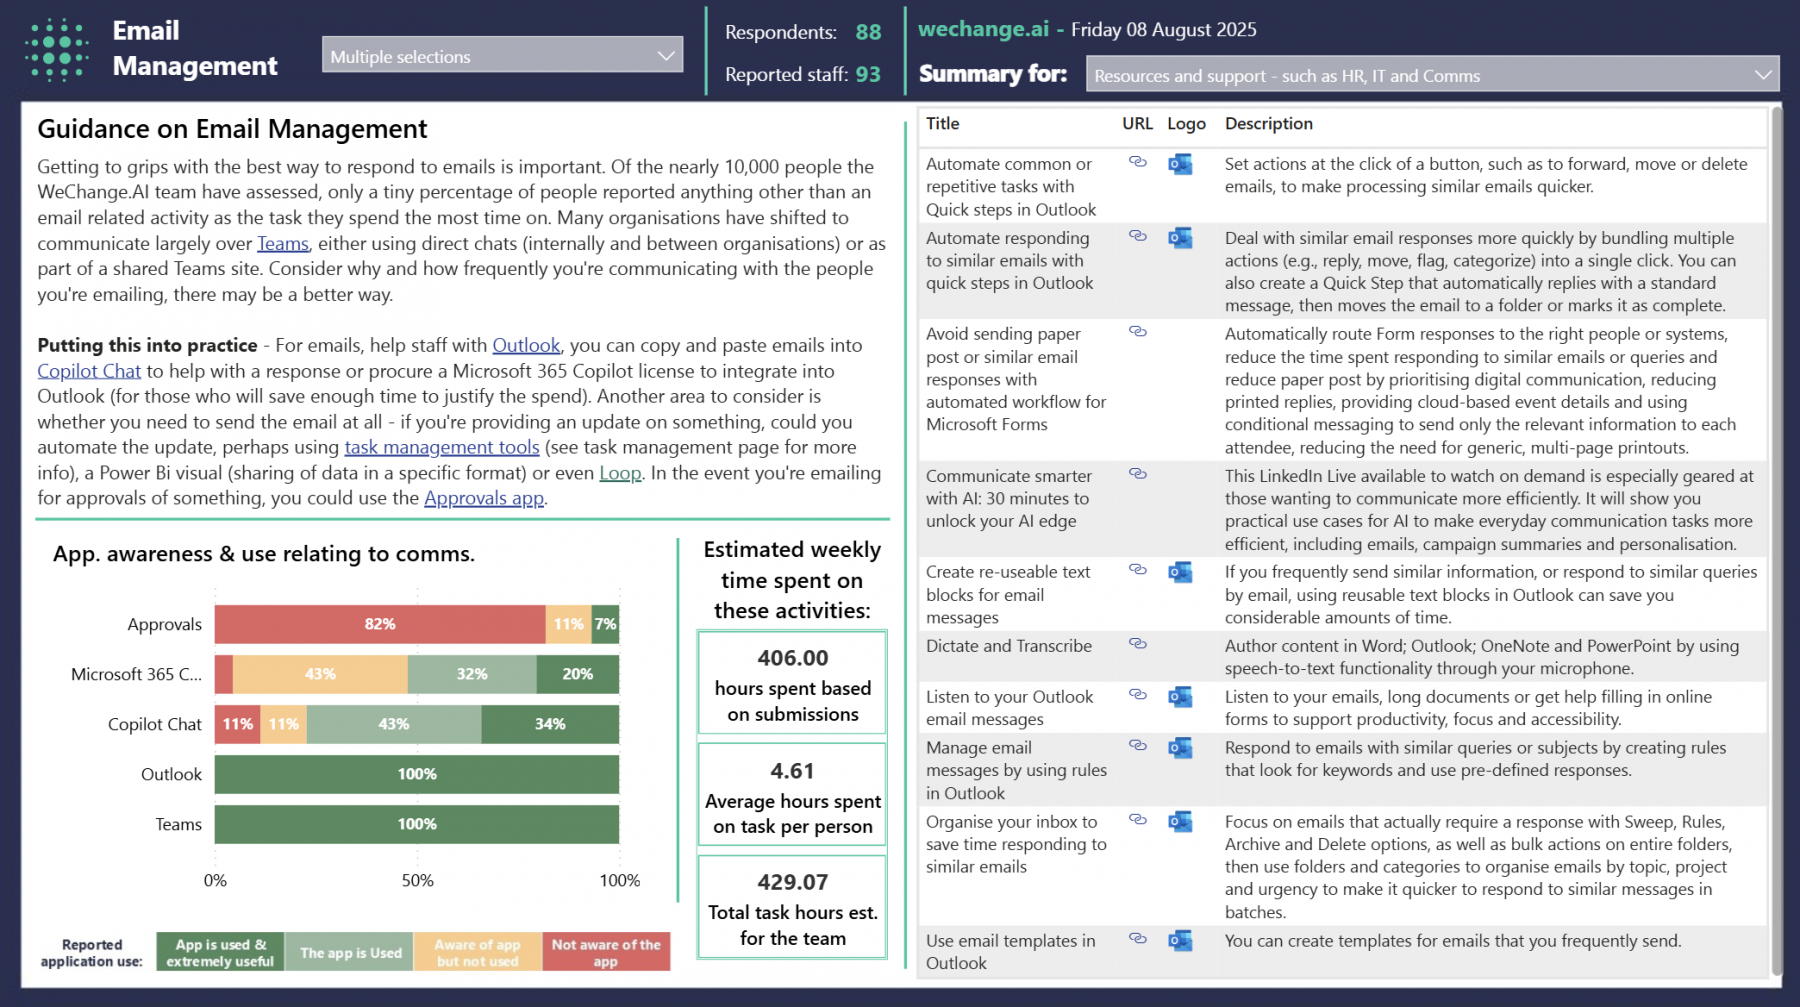Follow the Approvals app link
Viewport: 1800px width, 1007px height.
click(484, 498)
